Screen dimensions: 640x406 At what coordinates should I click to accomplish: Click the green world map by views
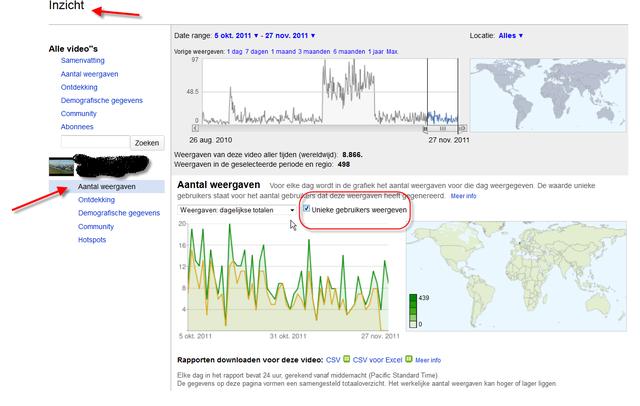(x=516, y=276)
